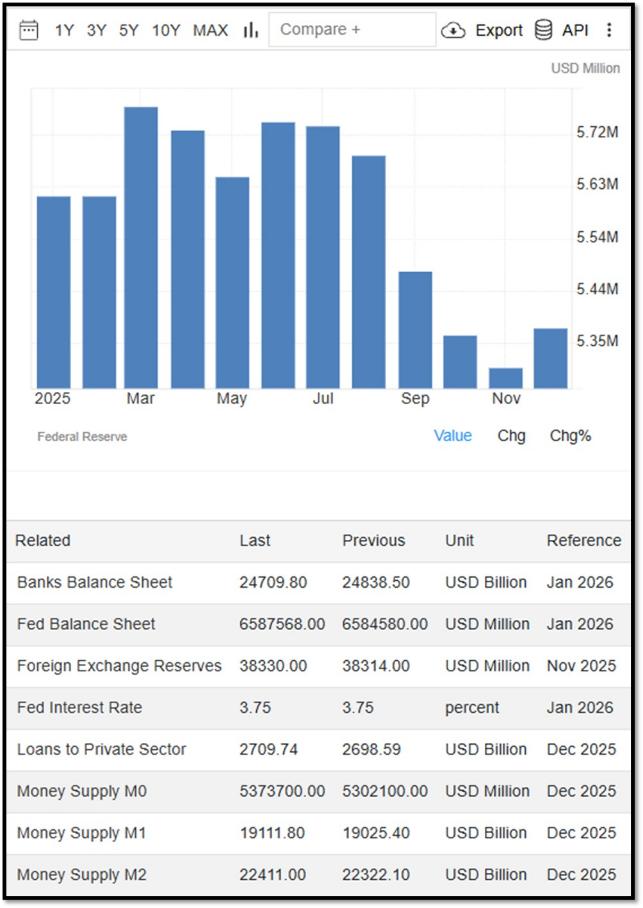Open the Banks Balance Sheet link

click(x=94, y=582)
